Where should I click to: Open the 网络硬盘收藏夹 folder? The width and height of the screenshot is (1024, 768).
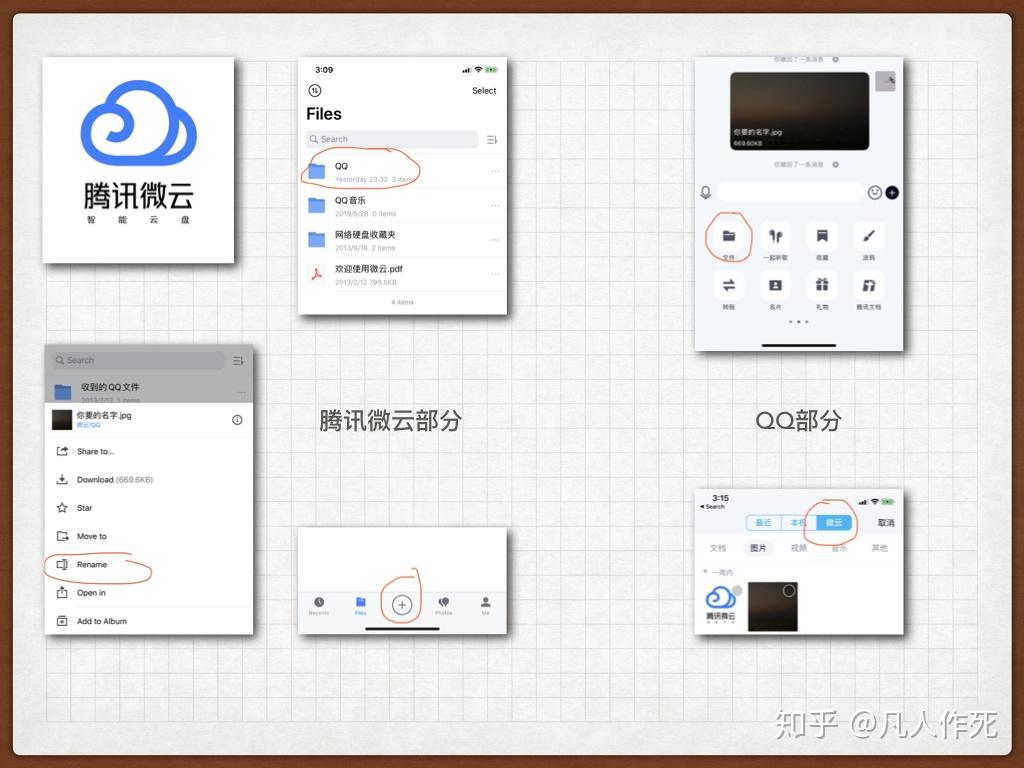(x=402, y=240)
